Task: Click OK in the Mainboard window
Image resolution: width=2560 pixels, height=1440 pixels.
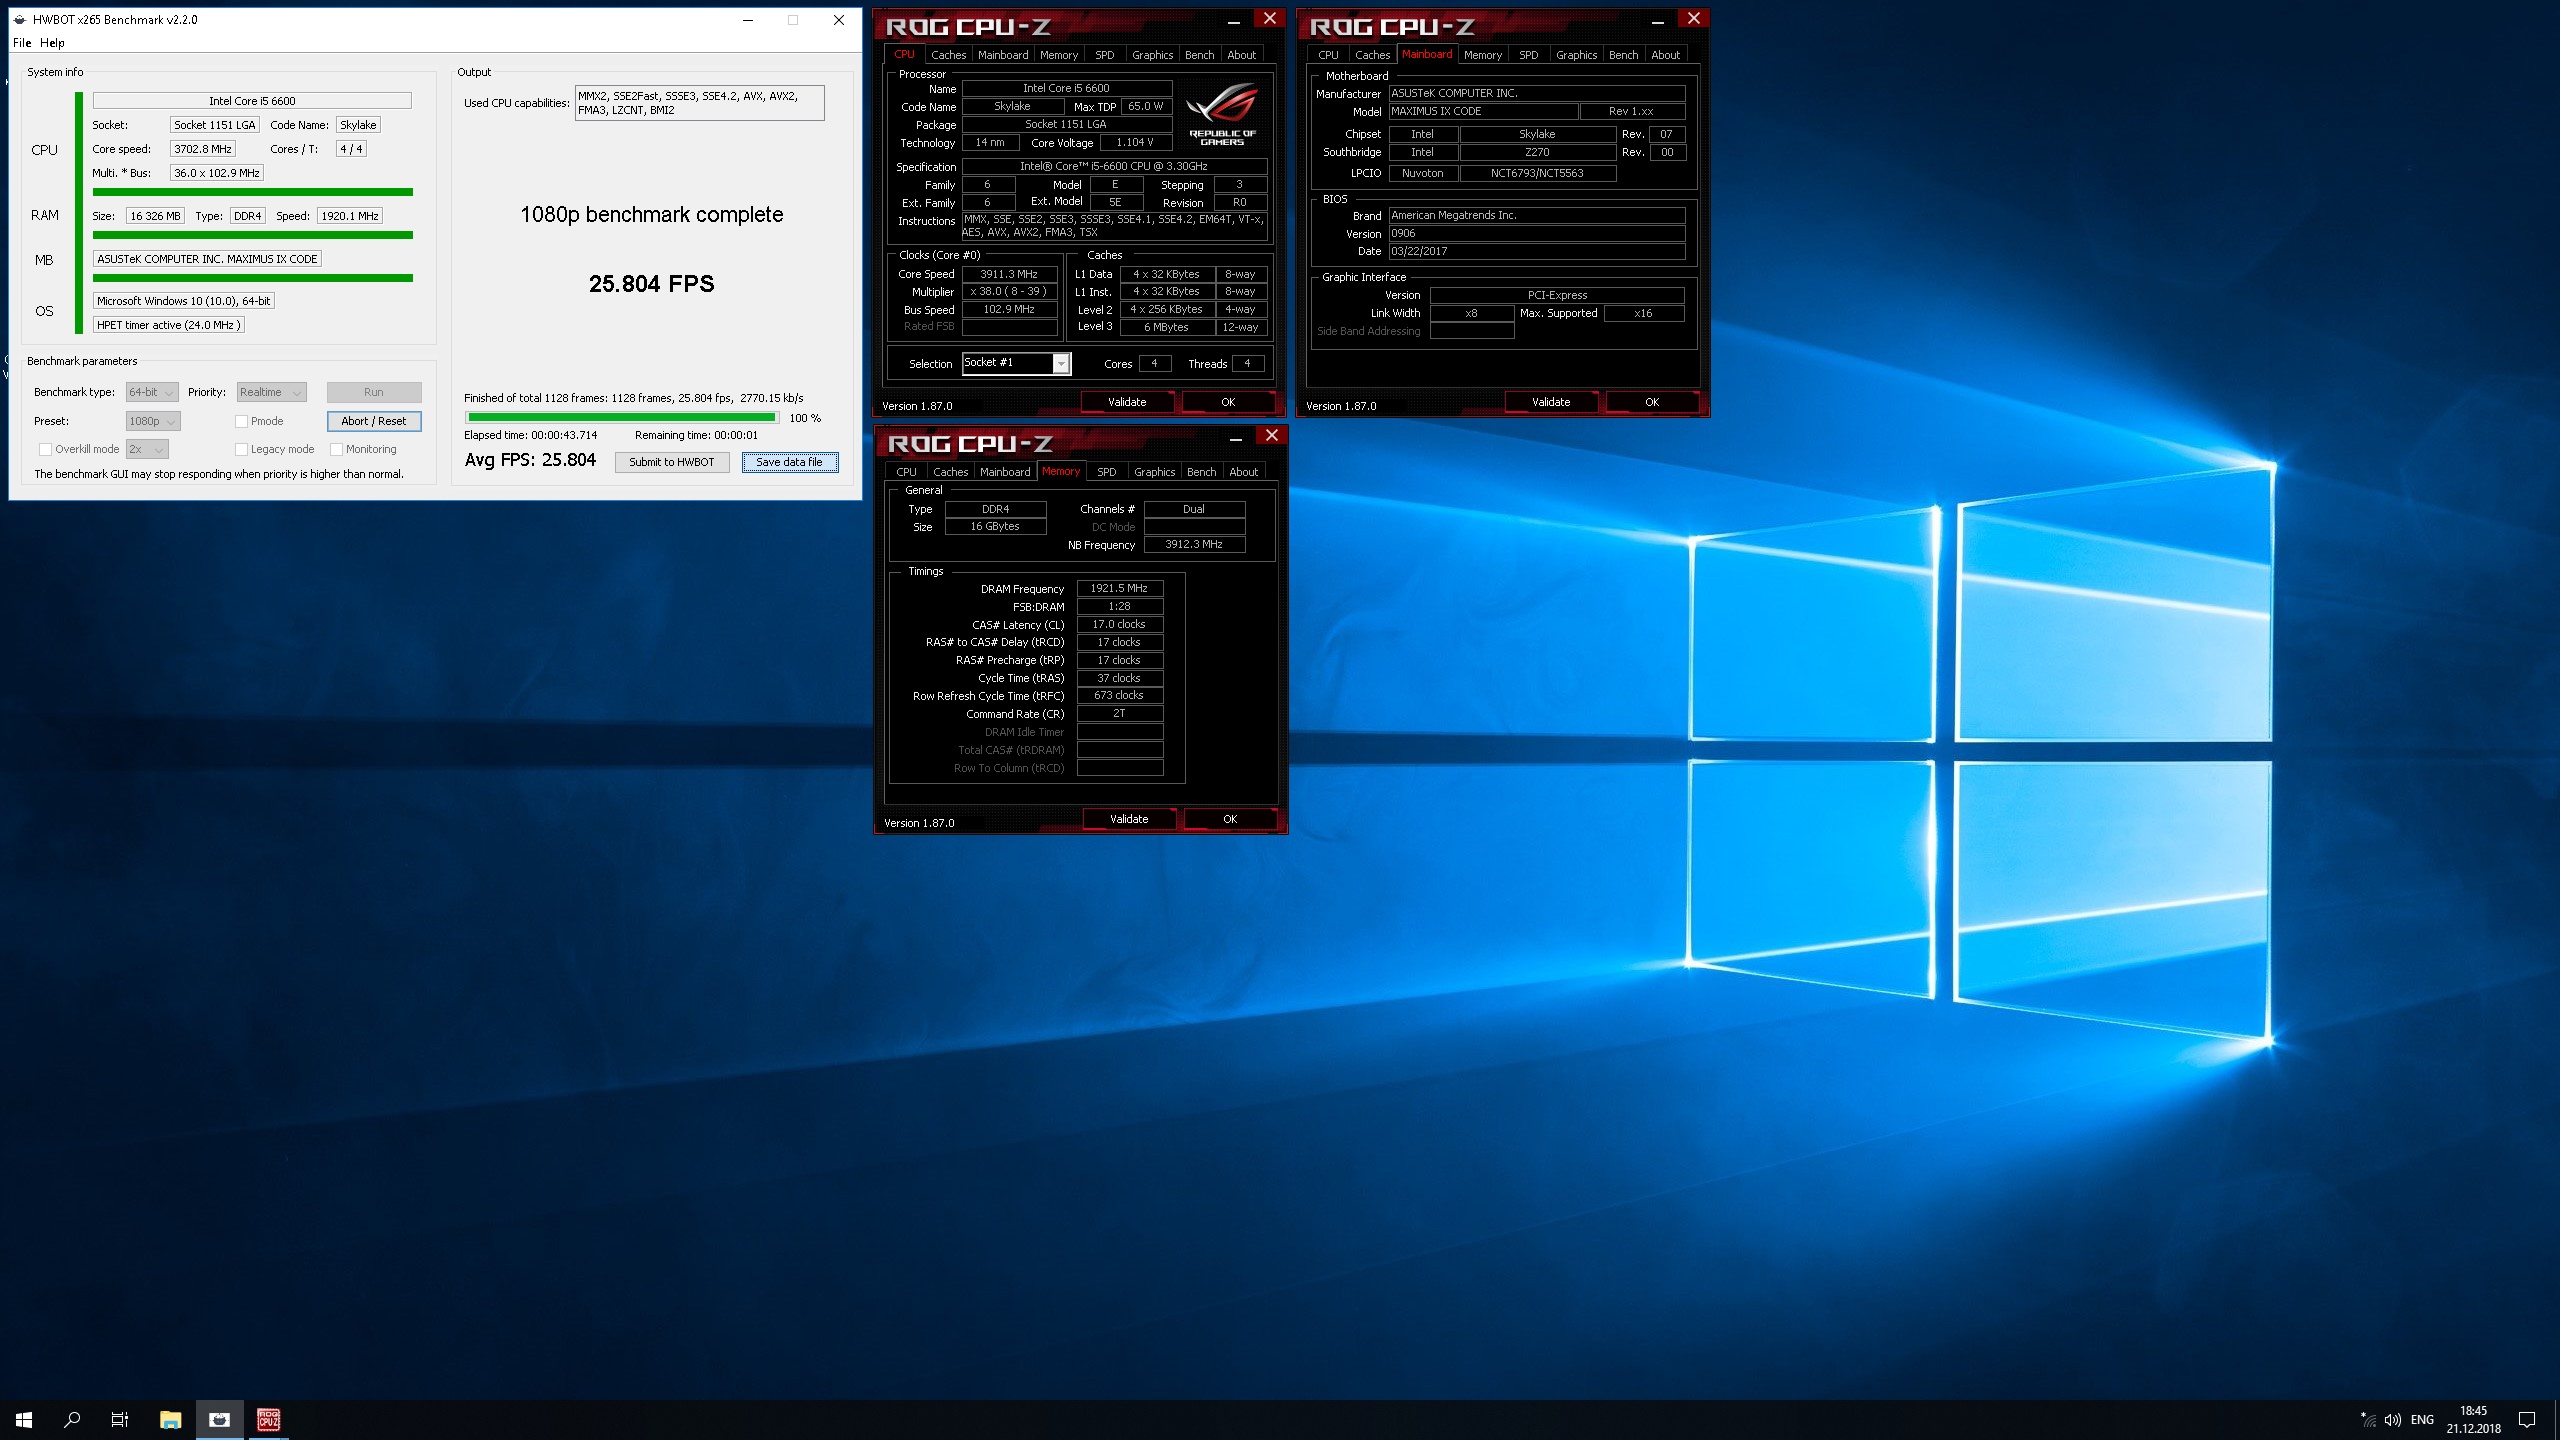Action: click(1652, 402)
